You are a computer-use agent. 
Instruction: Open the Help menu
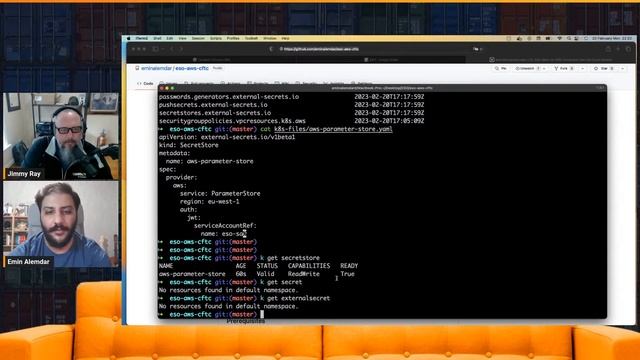[x=285, y=38]
